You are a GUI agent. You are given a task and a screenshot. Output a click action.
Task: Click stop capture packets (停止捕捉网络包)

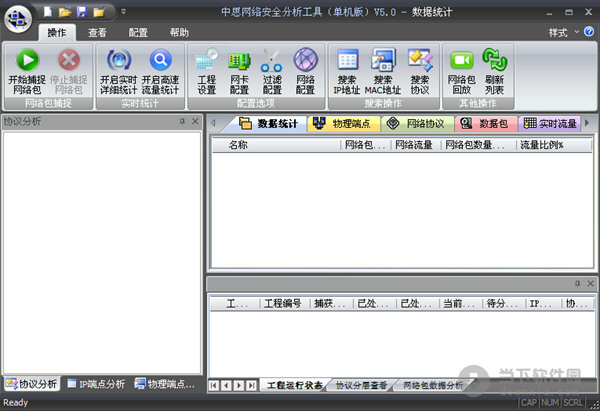69,71
